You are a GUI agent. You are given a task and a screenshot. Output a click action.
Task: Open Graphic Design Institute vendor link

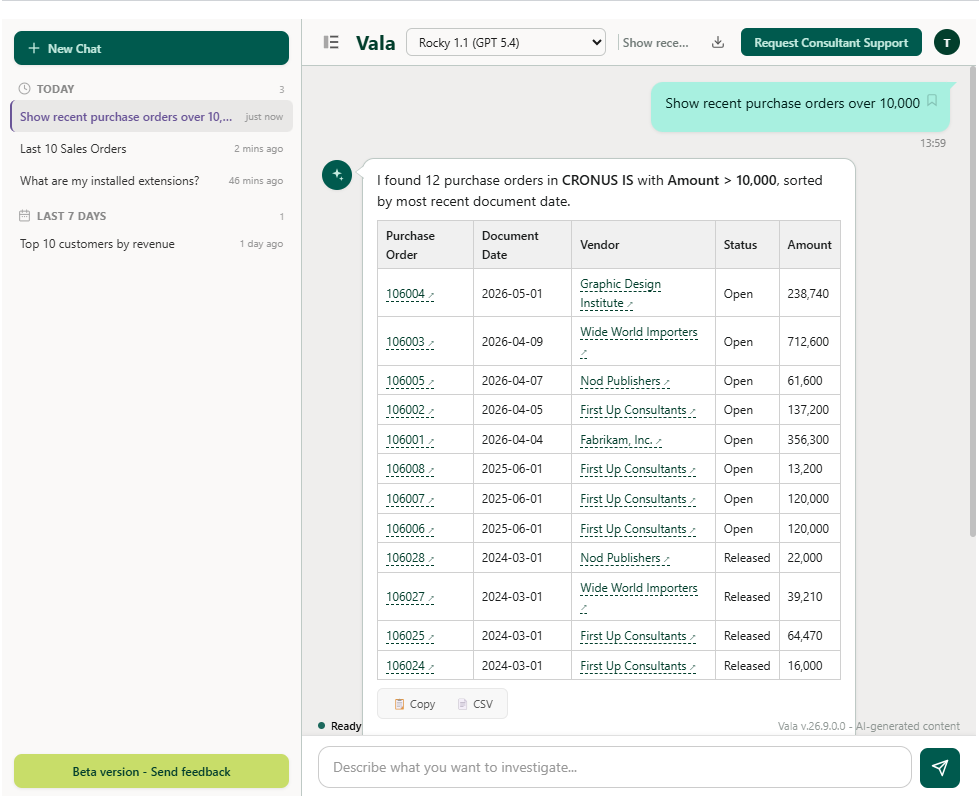[x=620, y=293]
